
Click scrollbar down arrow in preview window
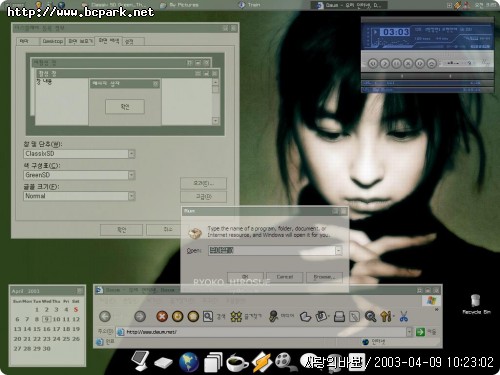(x=216, y=121)
